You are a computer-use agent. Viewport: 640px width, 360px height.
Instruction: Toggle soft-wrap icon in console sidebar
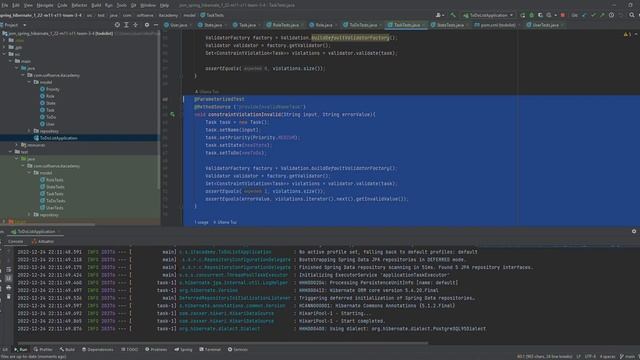(x=9, y=270)
